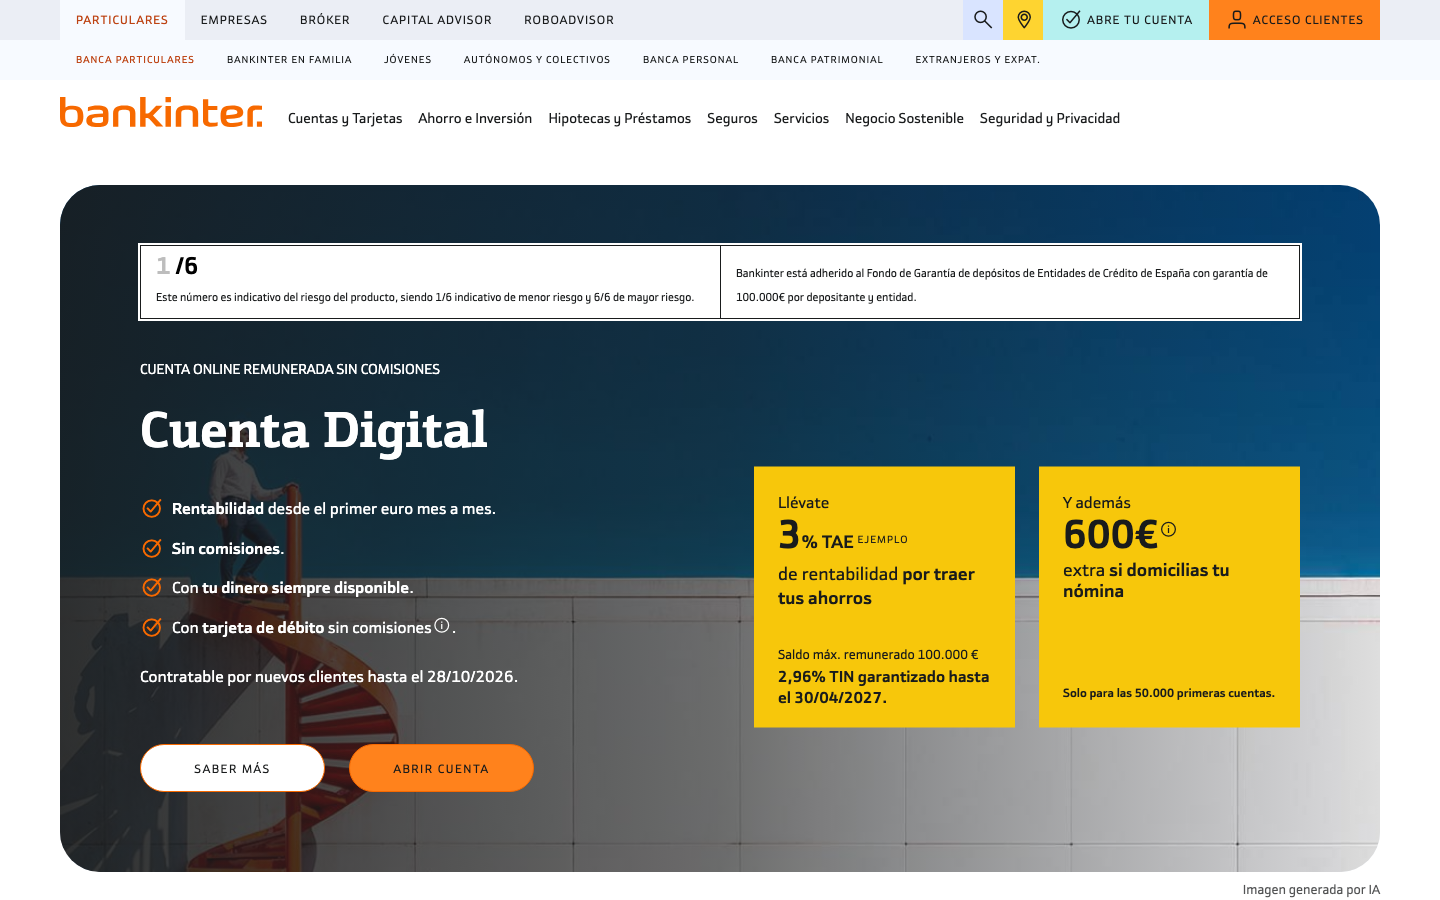Switch to the BRÓKER tab
The width and height of the screenshot is (1440, 900).
(x=325, y=20)
